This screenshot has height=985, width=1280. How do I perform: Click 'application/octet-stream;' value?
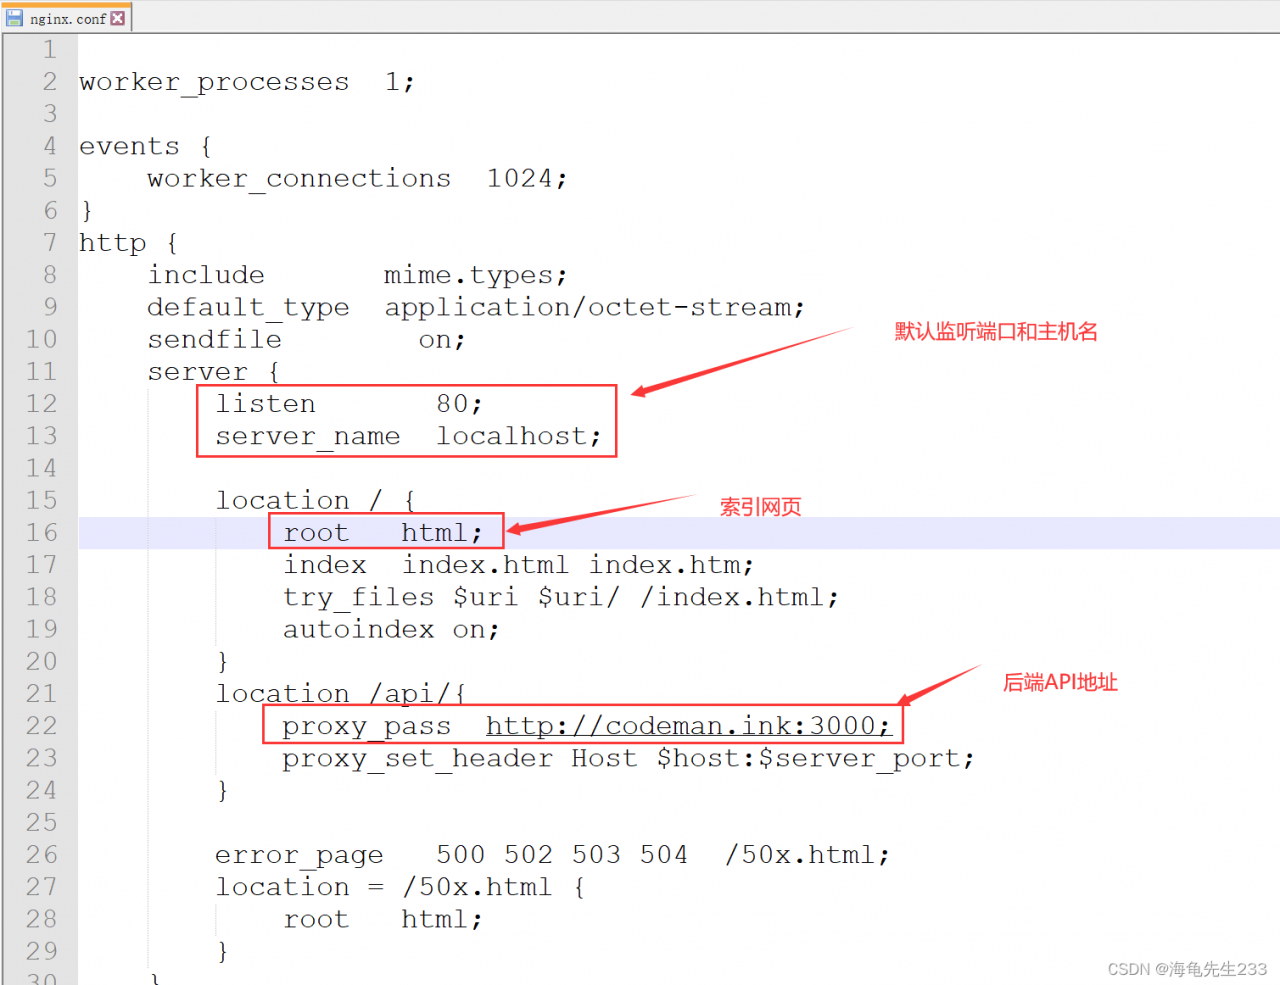pyautogui.click(x=595, y=308)
